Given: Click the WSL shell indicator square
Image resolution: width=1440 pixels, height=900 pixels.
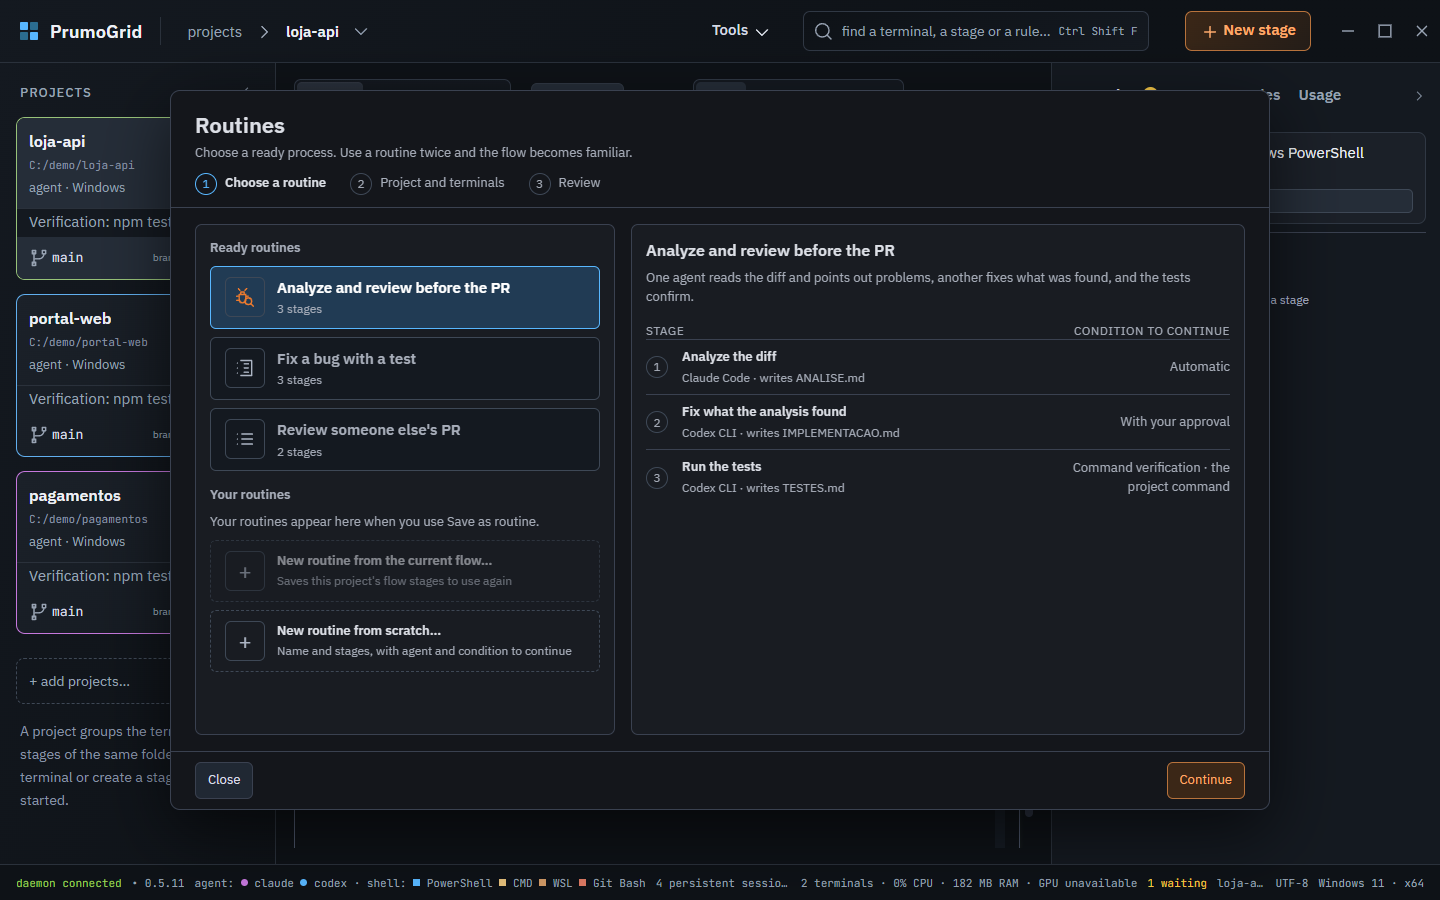Looking at the screenshot, I should click(x=543, y=883).
